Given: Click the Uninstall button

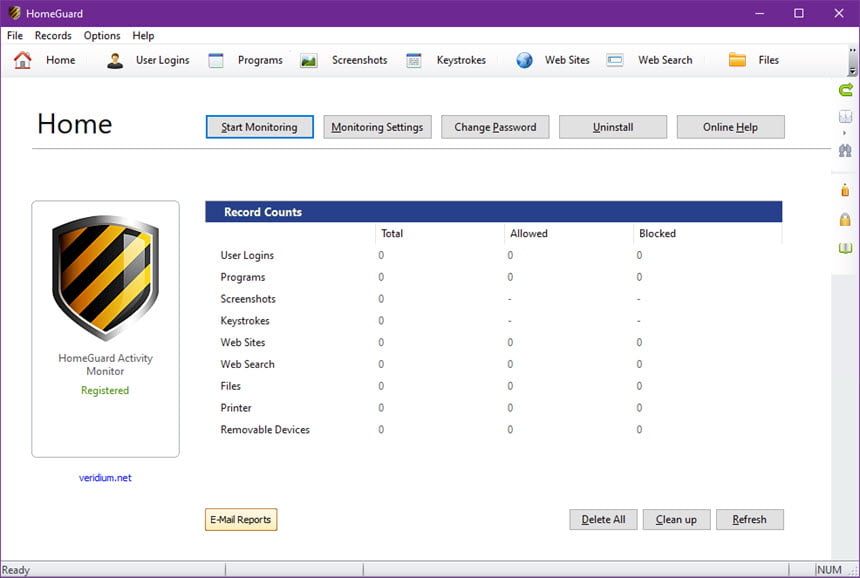Looking at the screenshot, I should coord(613,127).
